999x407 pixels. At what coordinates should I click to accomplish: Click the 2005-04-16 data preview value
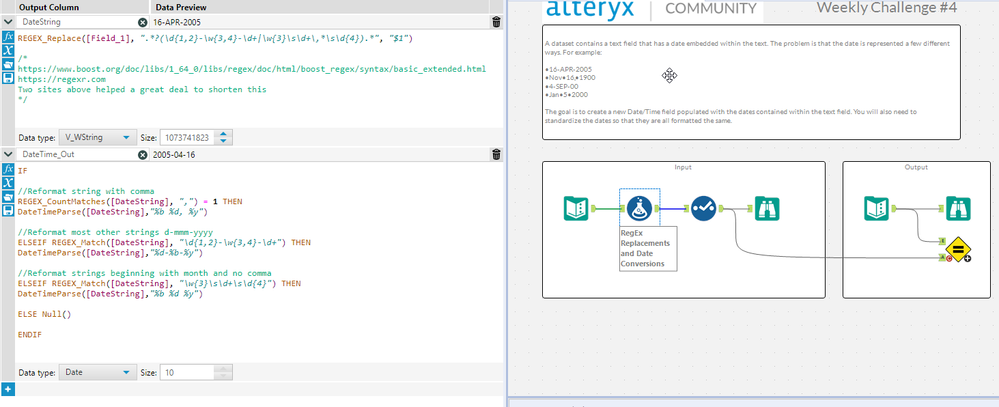tap(173, 154)
